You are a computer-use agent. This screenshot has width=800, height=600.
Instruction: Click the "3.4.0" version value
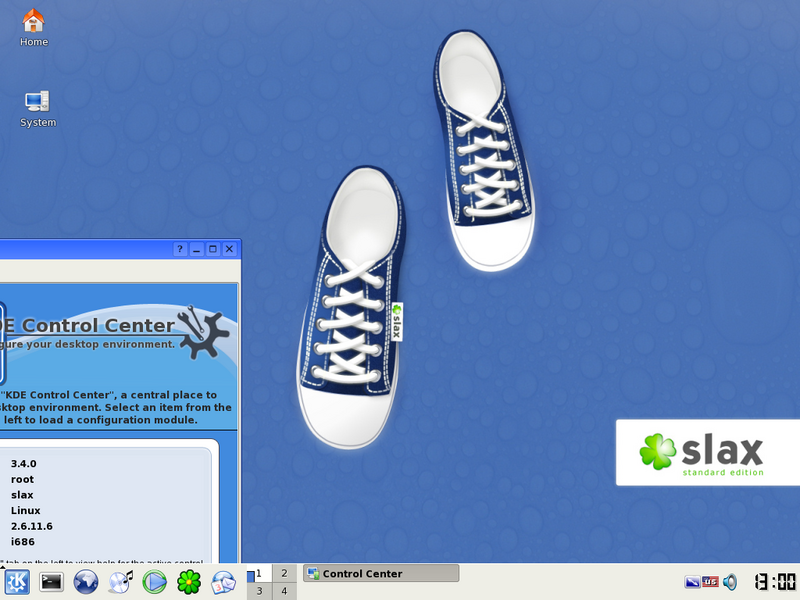[x=23, y=464]
